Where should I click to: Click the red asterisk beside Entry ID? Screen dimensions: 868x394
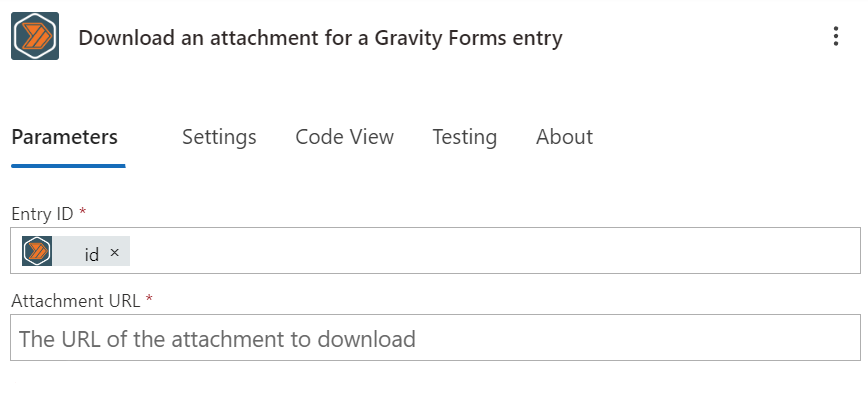[x=83, y=212]
